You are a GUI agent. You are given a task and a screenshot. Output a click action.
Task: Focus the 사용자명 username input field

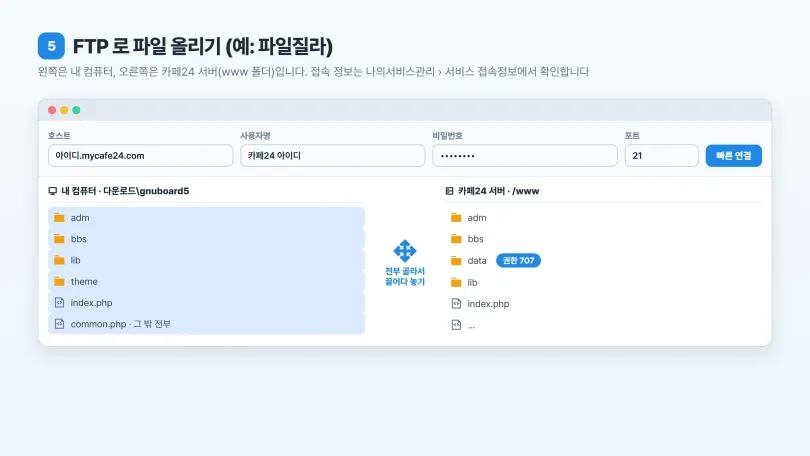(x=333, y=155)
